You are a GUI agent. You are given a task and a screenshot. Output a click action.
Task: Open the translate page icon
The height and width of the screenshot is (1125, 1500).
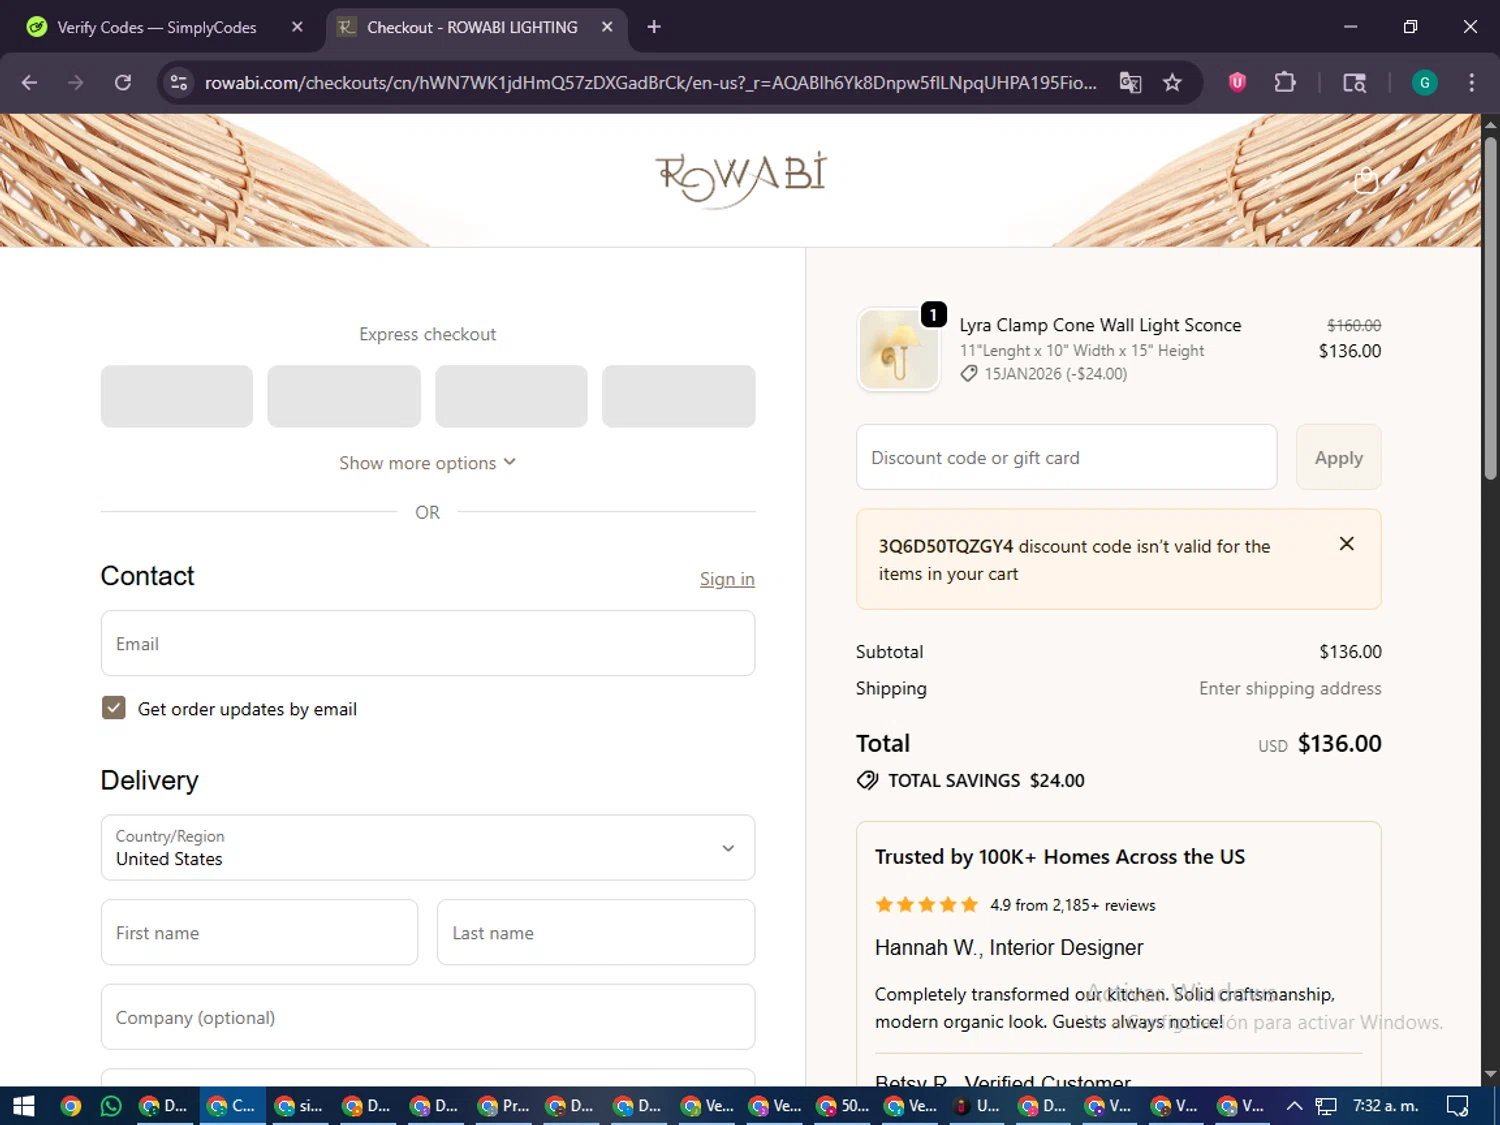point(1130,83)
